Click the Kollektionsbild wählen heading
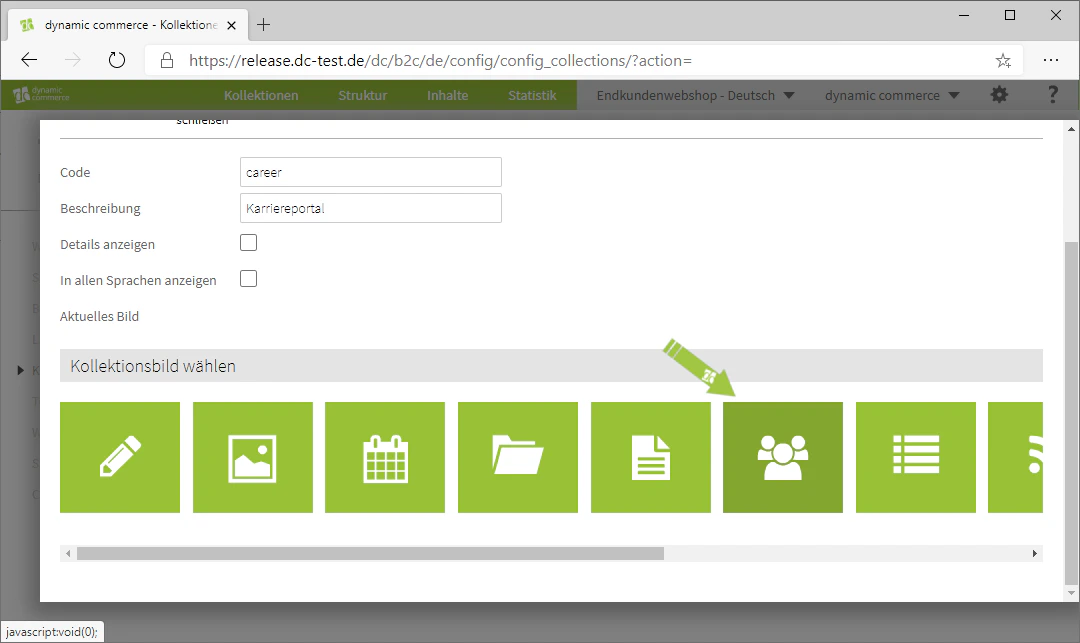1080x643 pixels. 153,366
